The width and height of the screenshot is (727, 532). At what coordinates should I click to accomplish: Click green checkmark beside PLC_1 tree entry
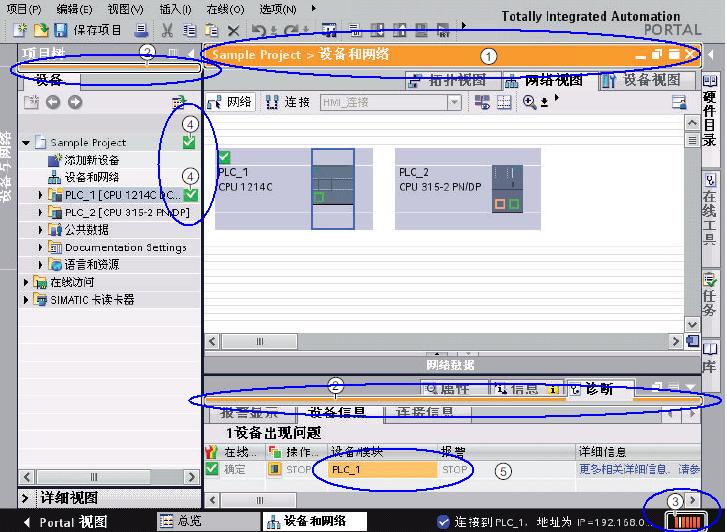click(191, 195)
